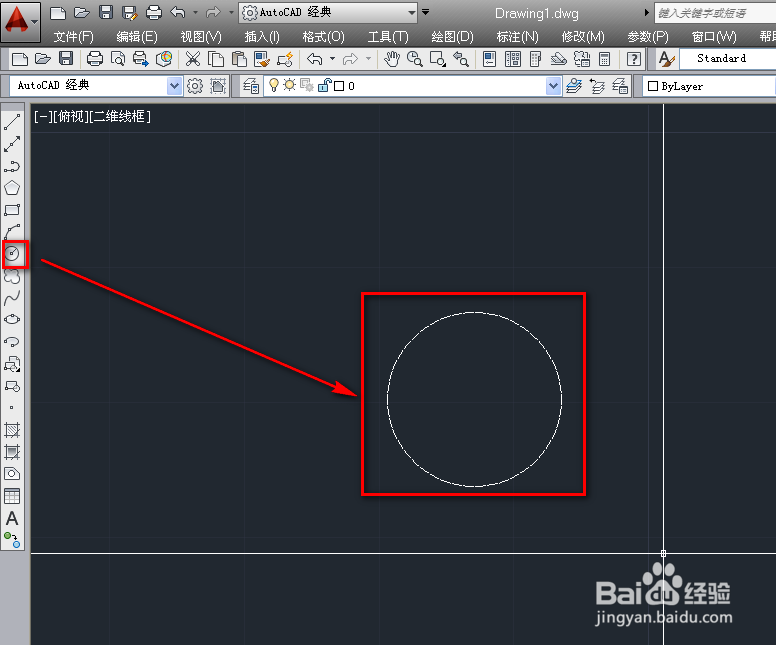
Task: Select the Ellipse Arc tool
Action: coord(12,342)
